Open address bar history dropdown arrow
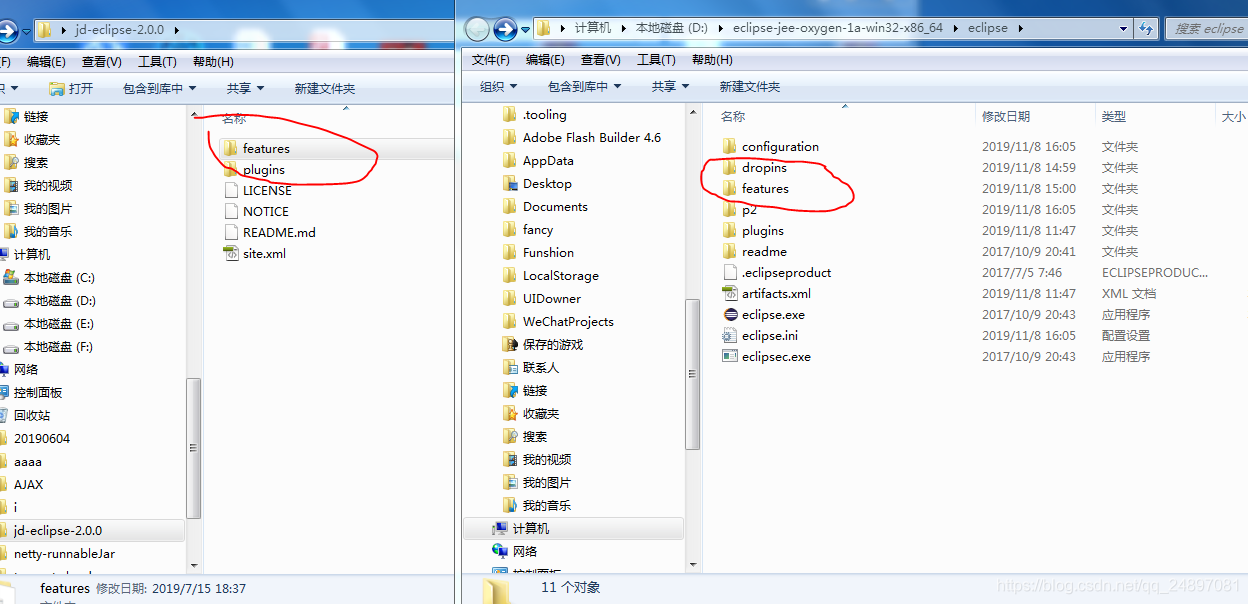Viewport: 1248px width, 604px height. (1124, 28)
